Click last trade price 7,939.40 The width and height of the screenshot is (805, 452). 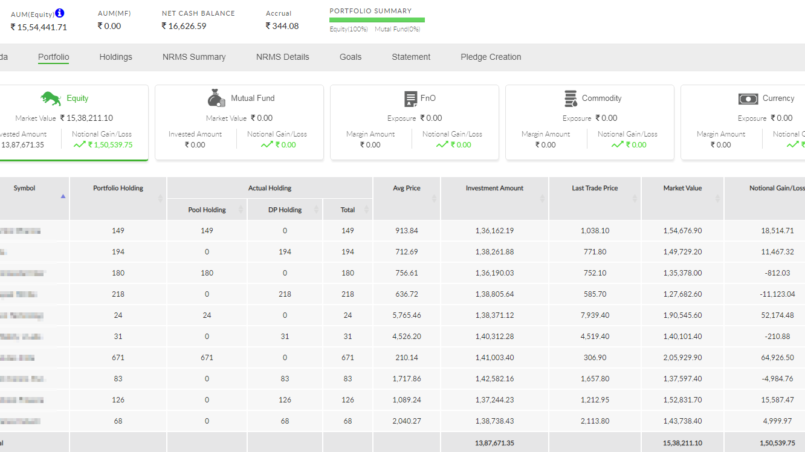[x=595, y=315]
